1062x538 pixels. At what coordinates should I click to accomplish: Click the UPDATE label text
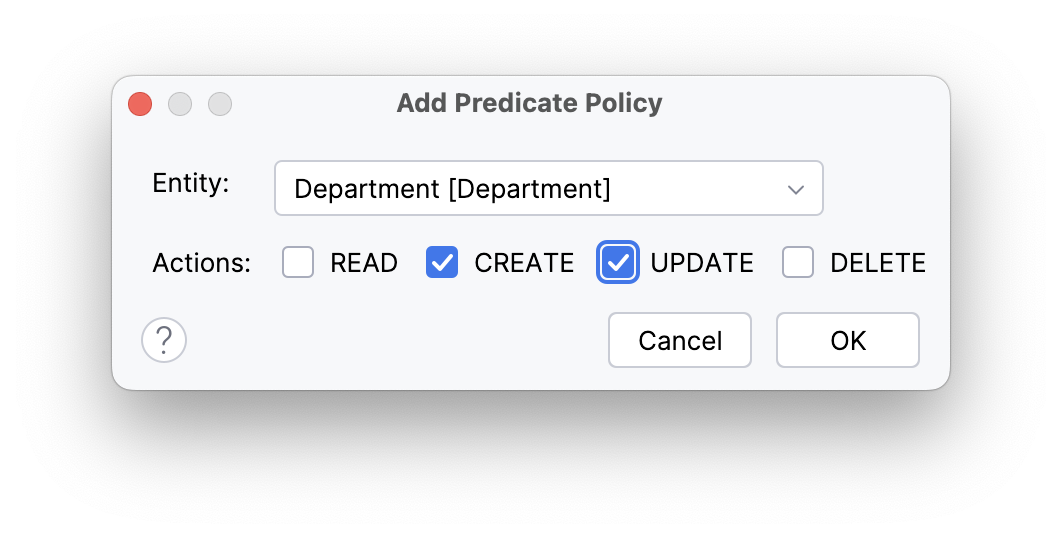[702, 263]
